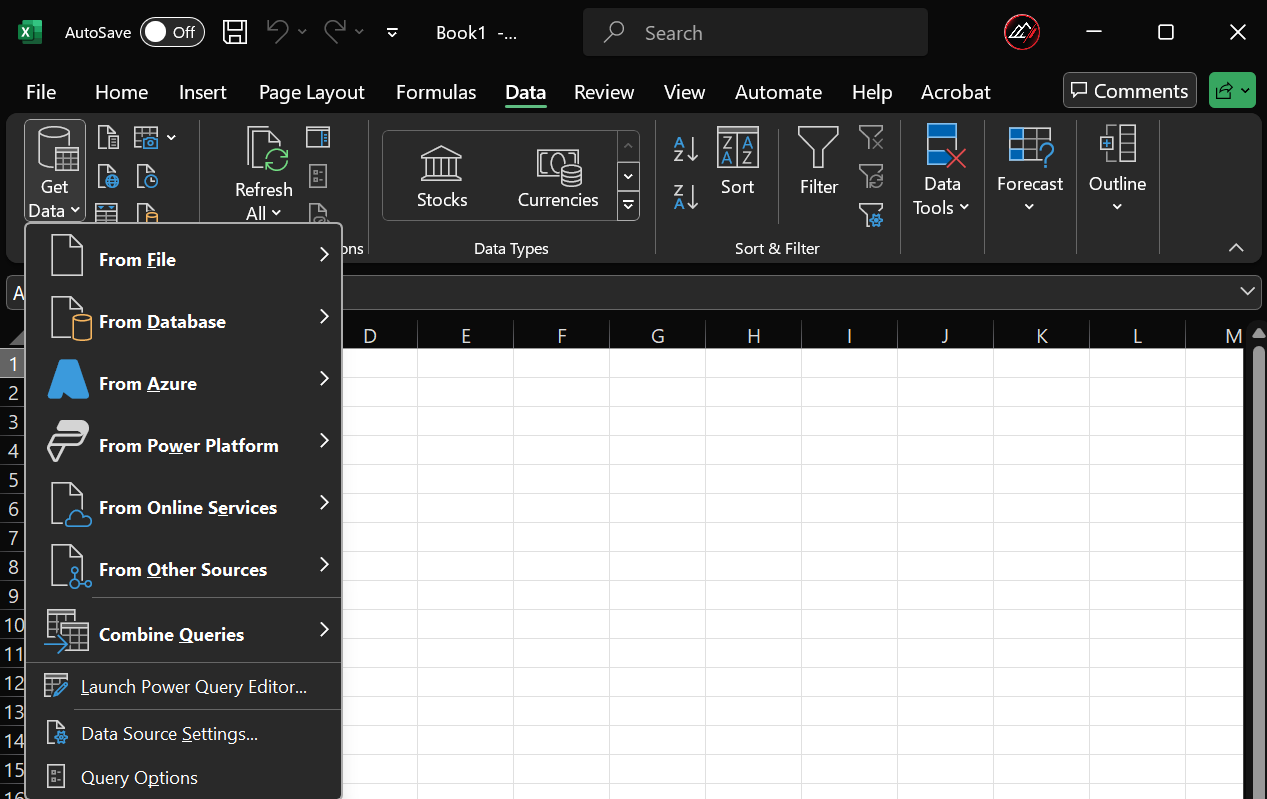Switch to the Home tab
The width and height of the screenshot is (1267, 799).
121,92
